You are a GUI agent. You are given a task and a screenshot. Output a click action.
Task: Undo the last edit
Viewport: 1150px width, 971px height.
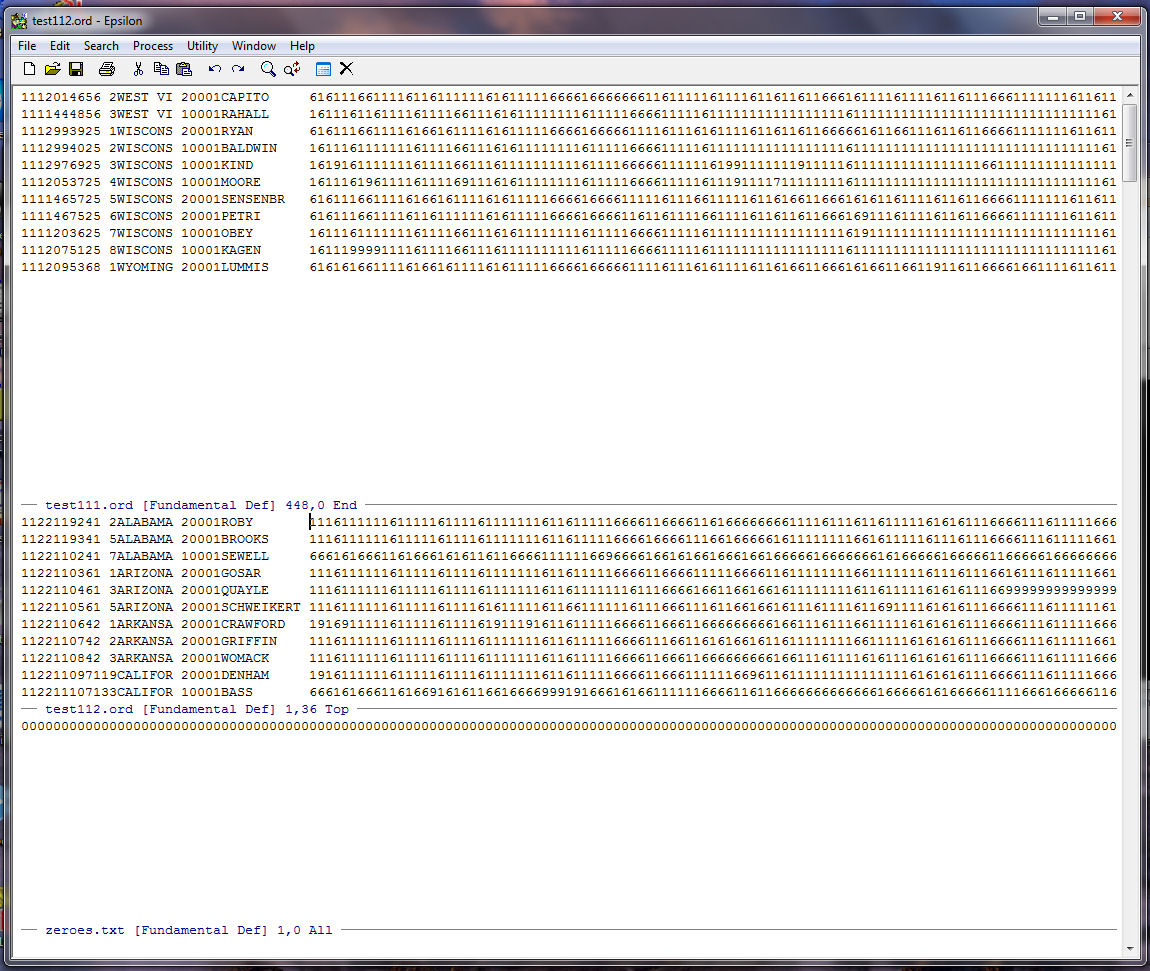(x=214, y=69)
